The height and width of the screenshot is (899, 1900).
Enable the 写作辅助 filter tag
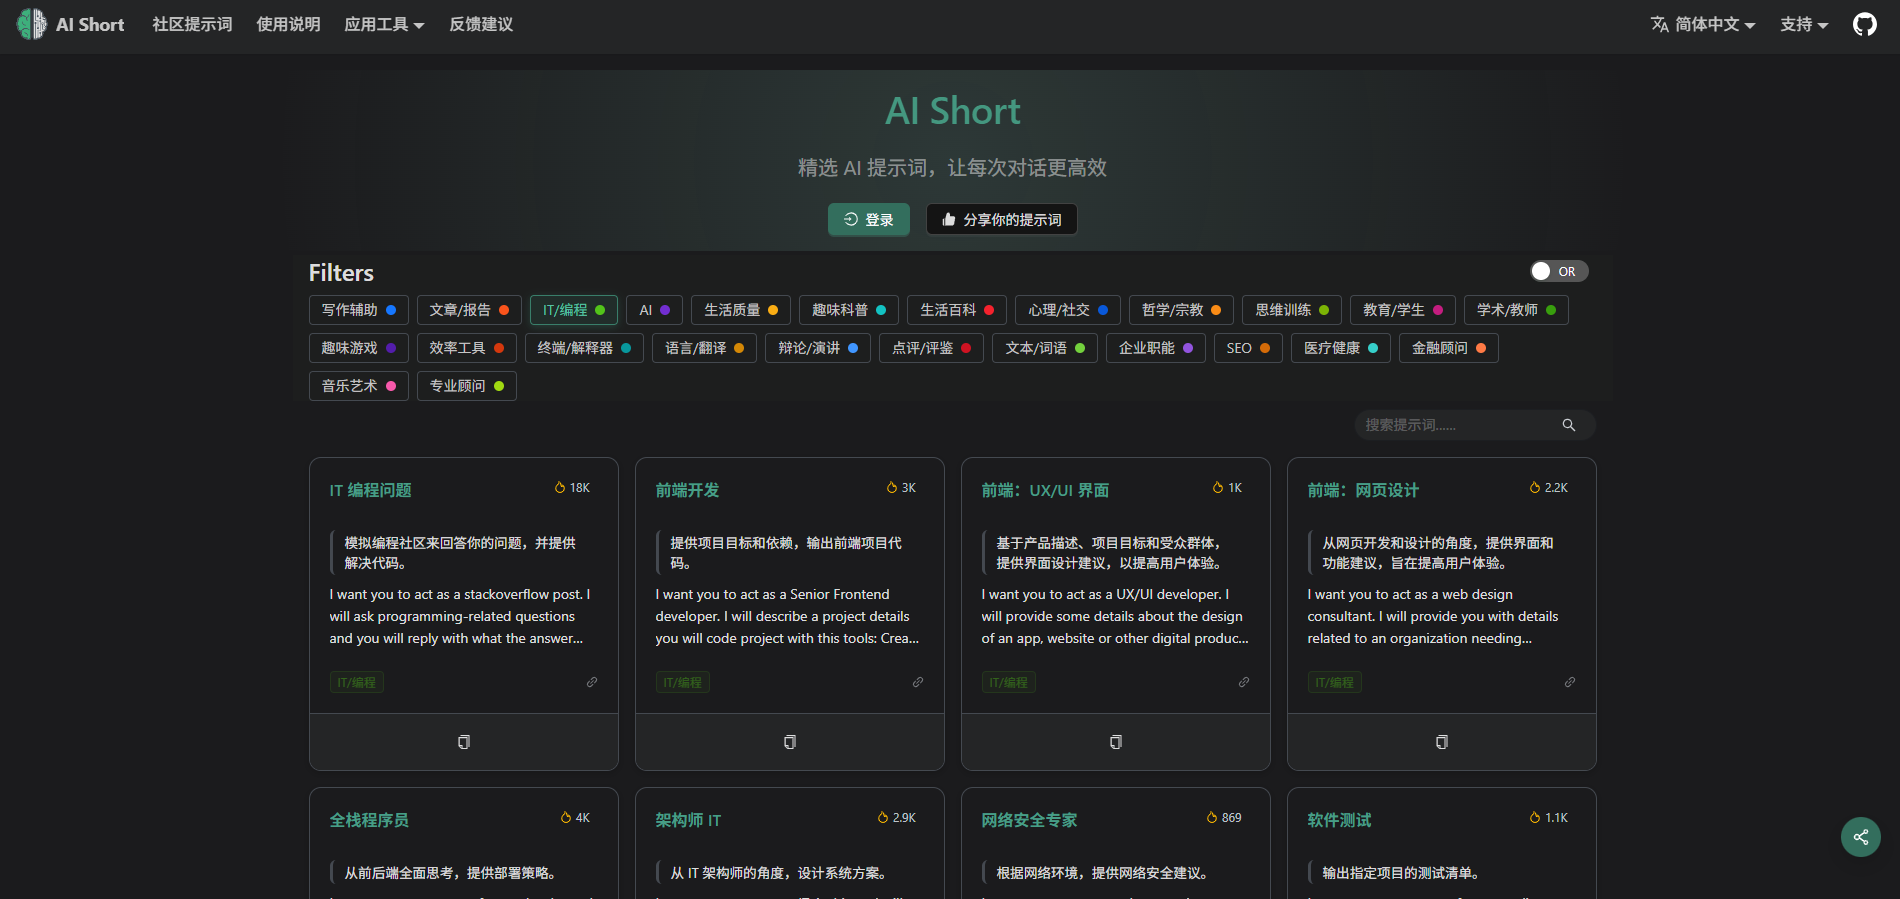click(358, 310)
